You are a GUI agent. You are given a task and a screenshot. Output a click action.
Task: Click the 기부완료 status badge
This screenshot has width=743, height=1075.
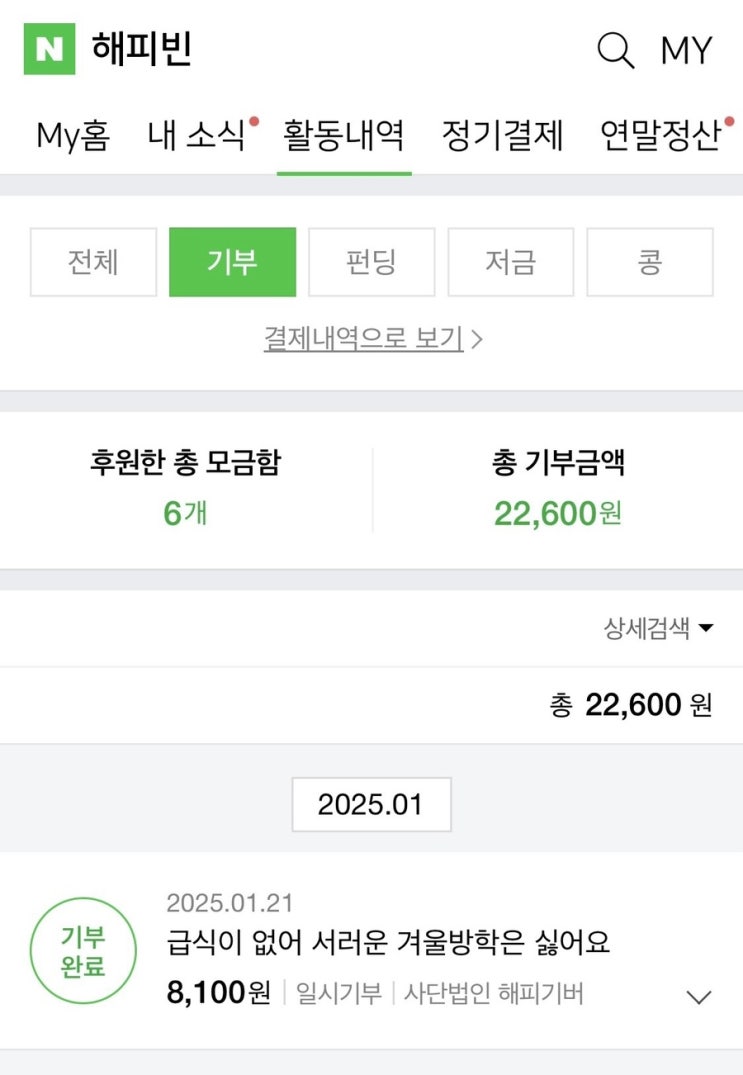point(83,952)
